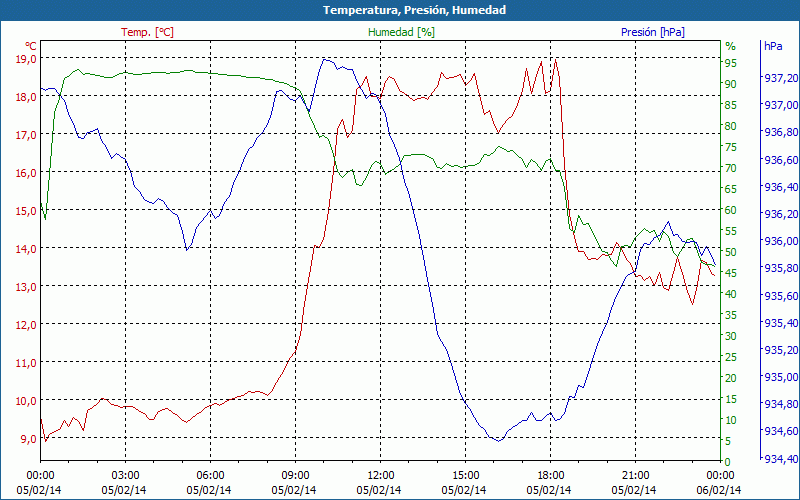Click the '06/02/14' date label
Viewport: 800px width, 500px height.
[719, 490]
